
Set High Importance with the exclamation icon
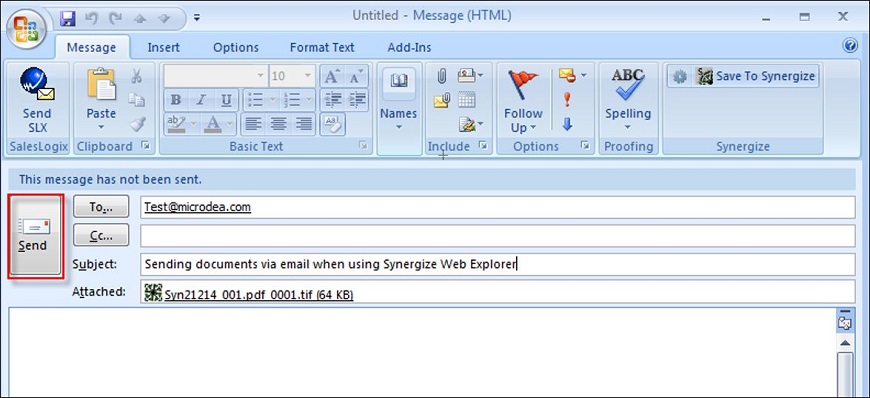[x=566, y=100]
